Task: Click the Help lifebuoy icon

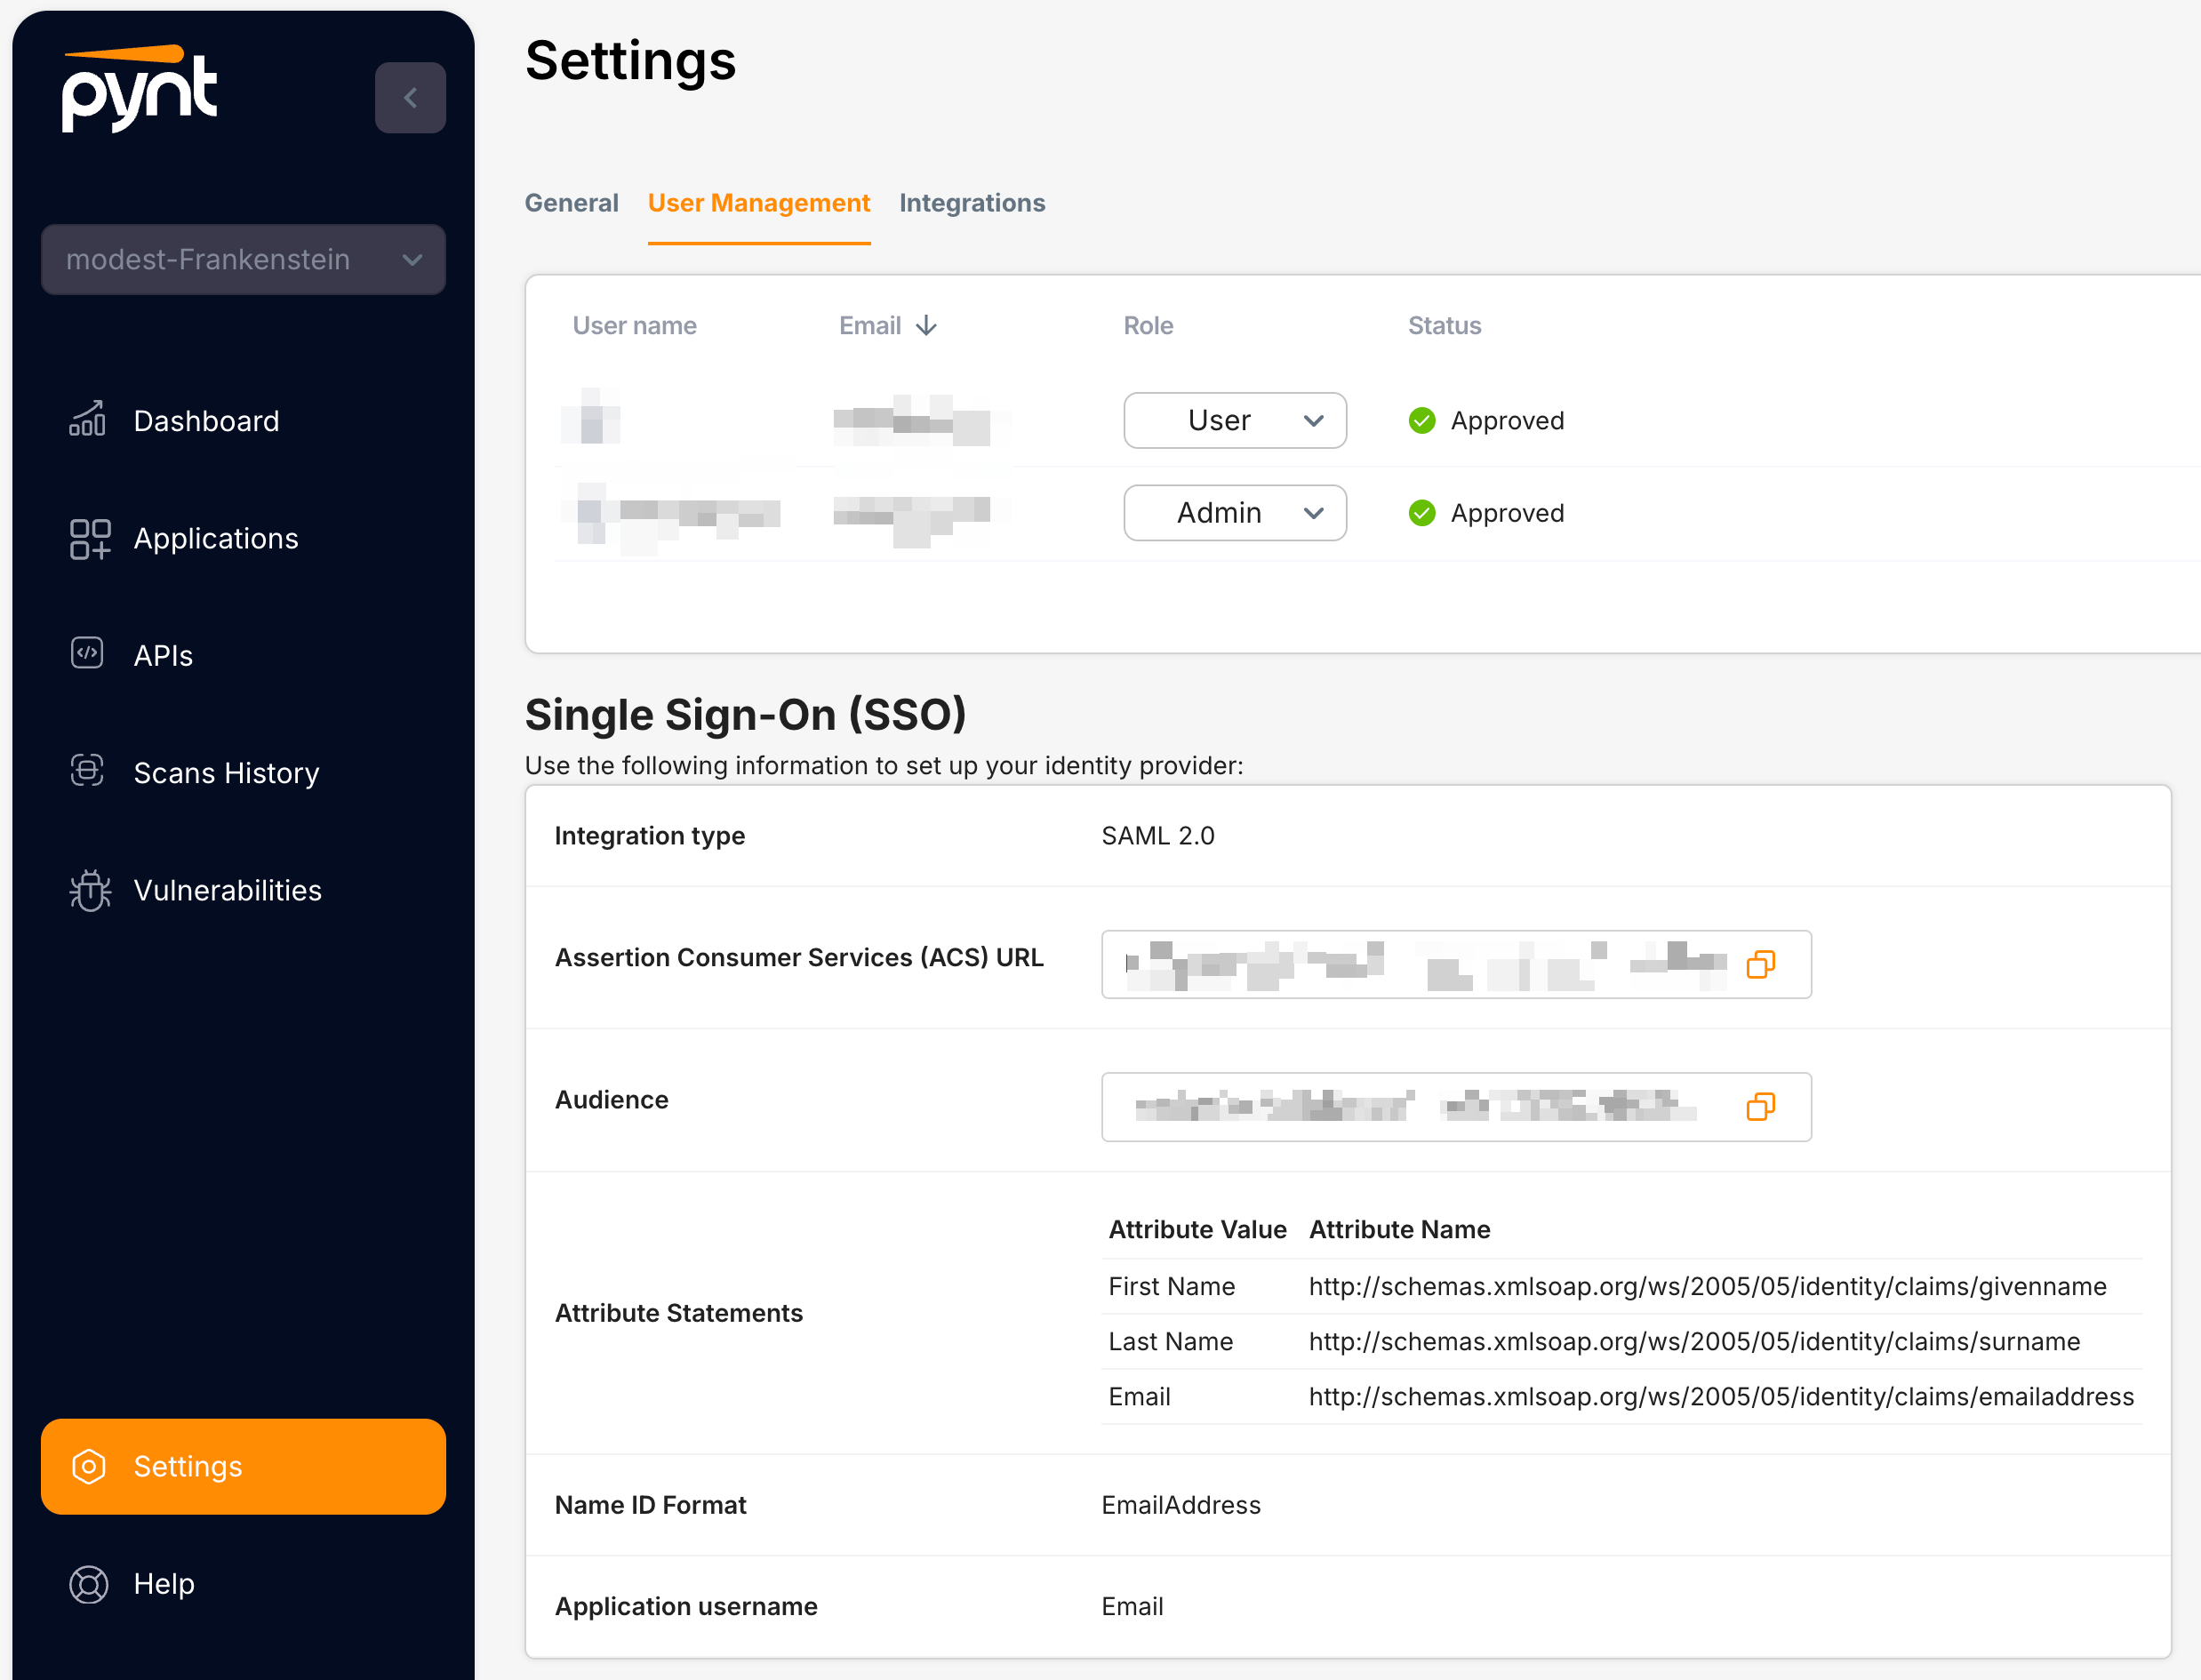Action: click(89, 1584)
